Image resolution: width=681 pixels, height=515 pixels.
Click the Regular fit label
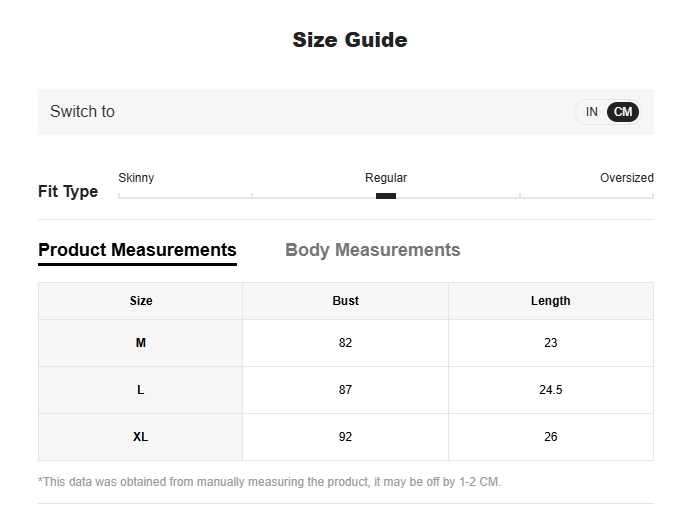click(x=386, y=178)
